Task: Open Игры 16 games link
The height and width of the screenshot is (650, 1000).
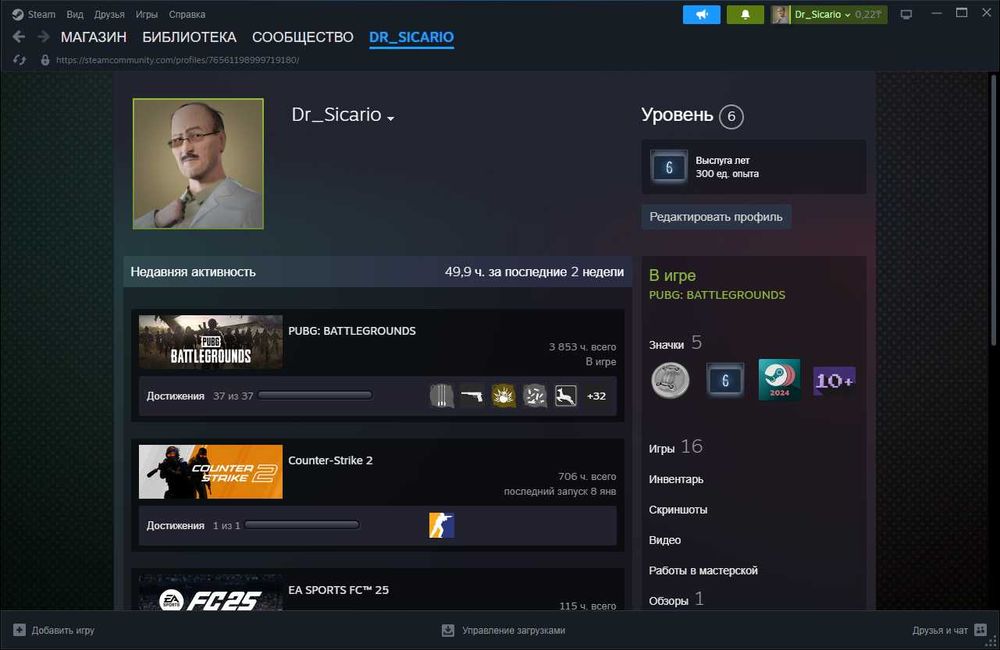Action: (675, 447)
